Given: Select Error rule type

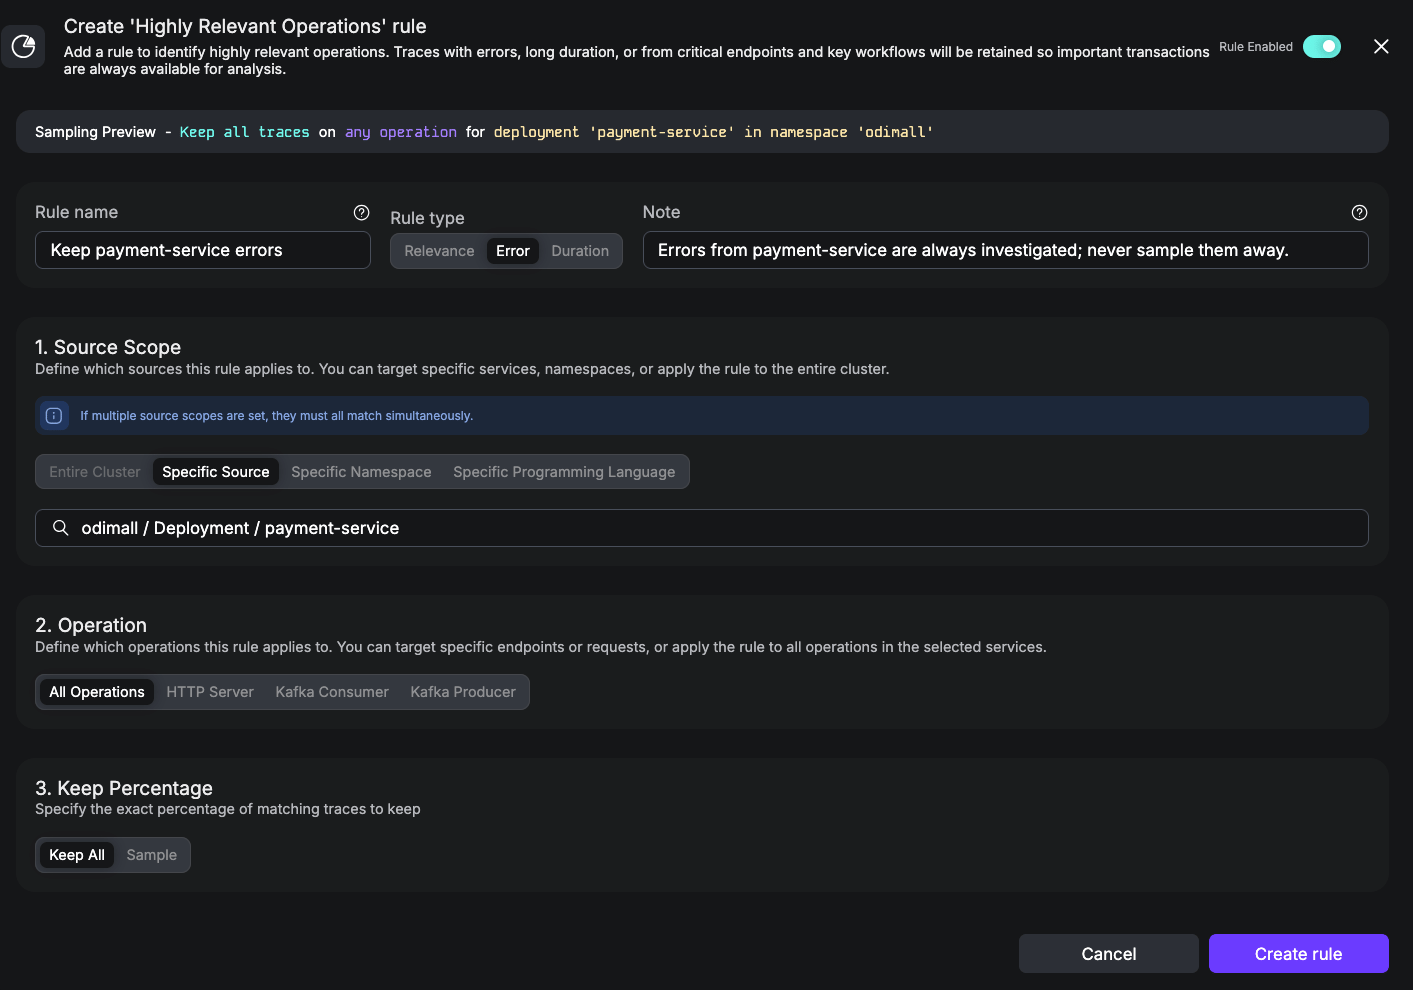Looking at the screenshot, I should 513,251.
